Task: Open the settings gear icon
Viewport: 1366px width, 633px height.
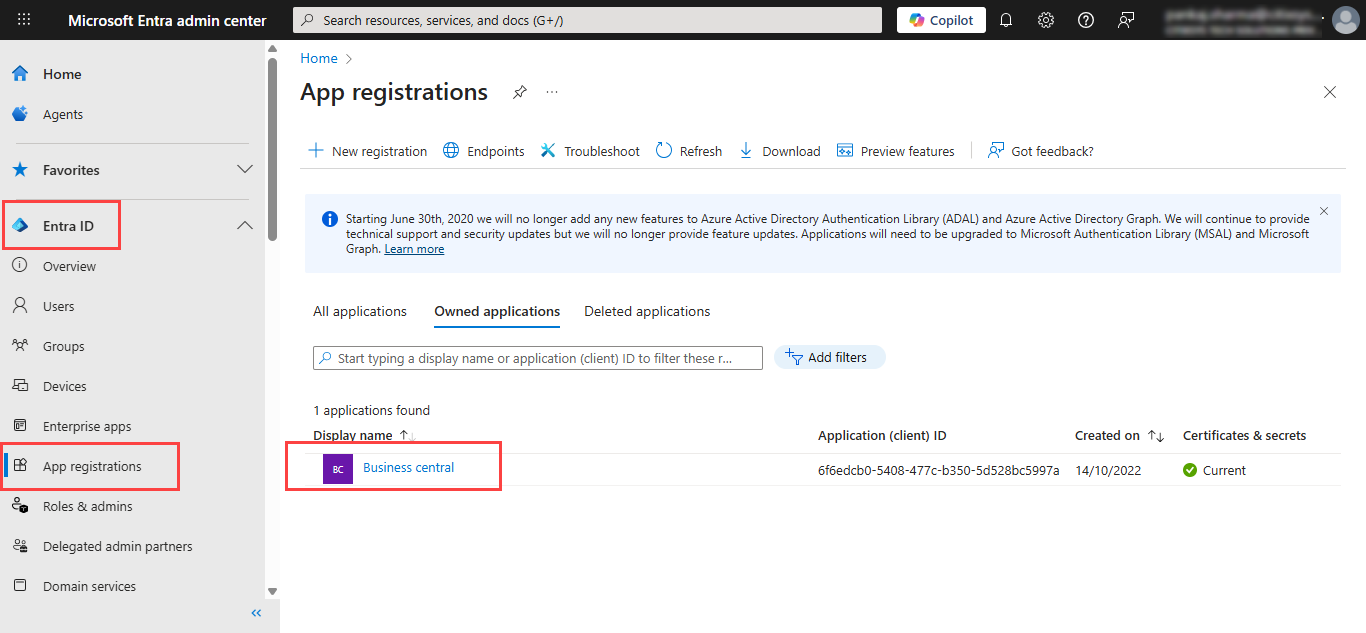Action: click(1046, 20)
